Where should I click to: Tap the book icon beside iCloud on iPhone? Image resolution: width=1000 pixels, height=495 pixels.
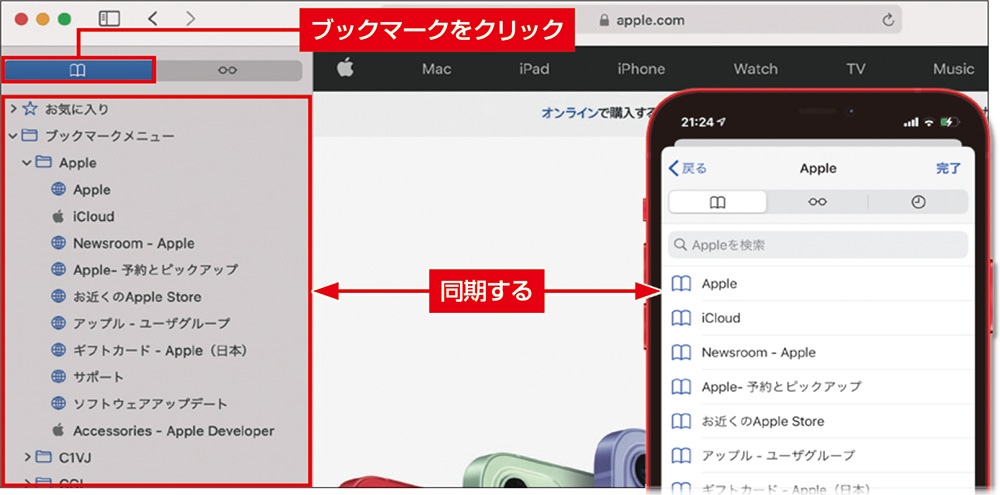(681, 318)
